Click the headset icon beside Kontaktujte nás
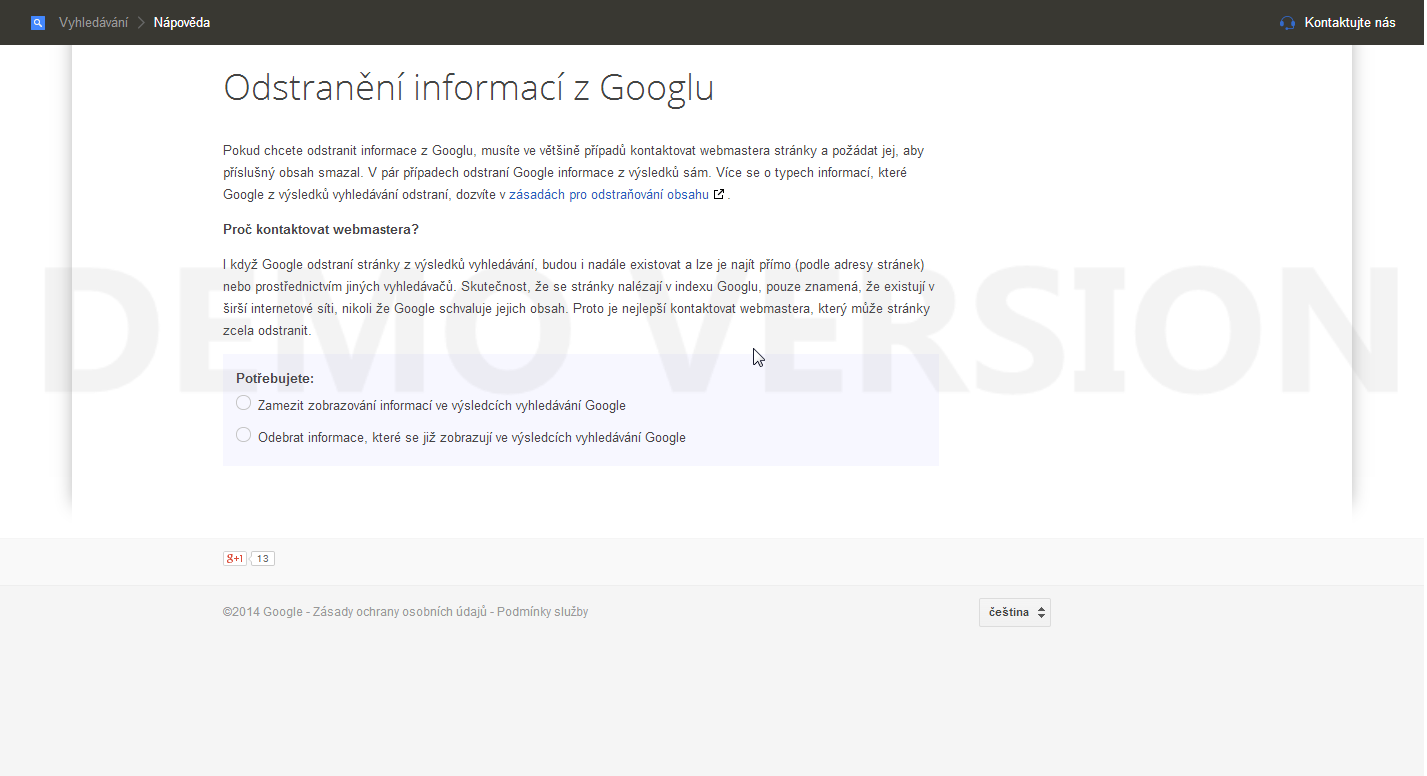1427x776 pixels. [1286, 21]
